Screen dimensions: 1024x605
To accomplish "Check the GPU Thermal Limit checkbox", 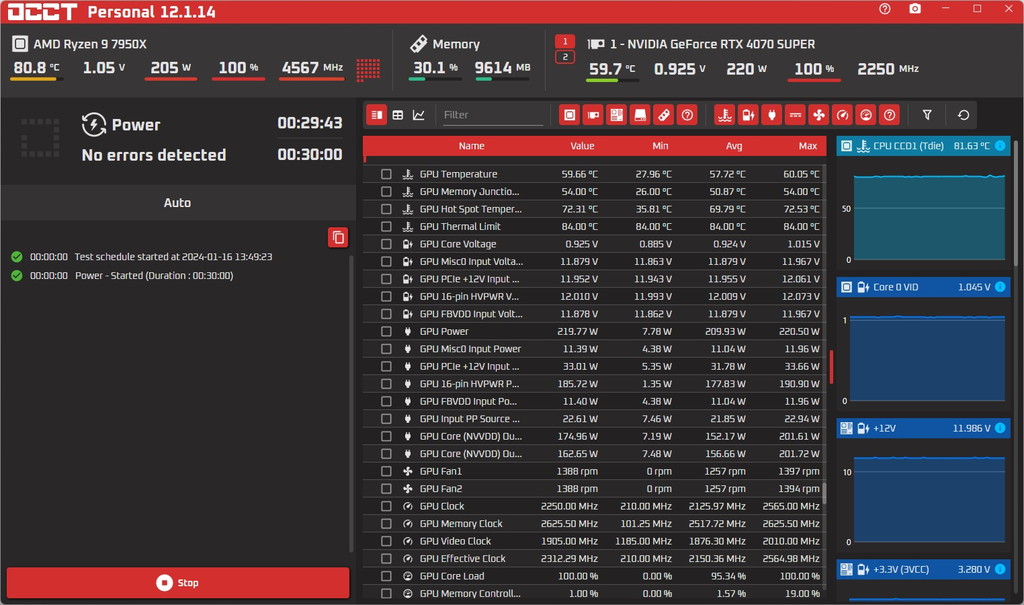I will click(386, 227).
